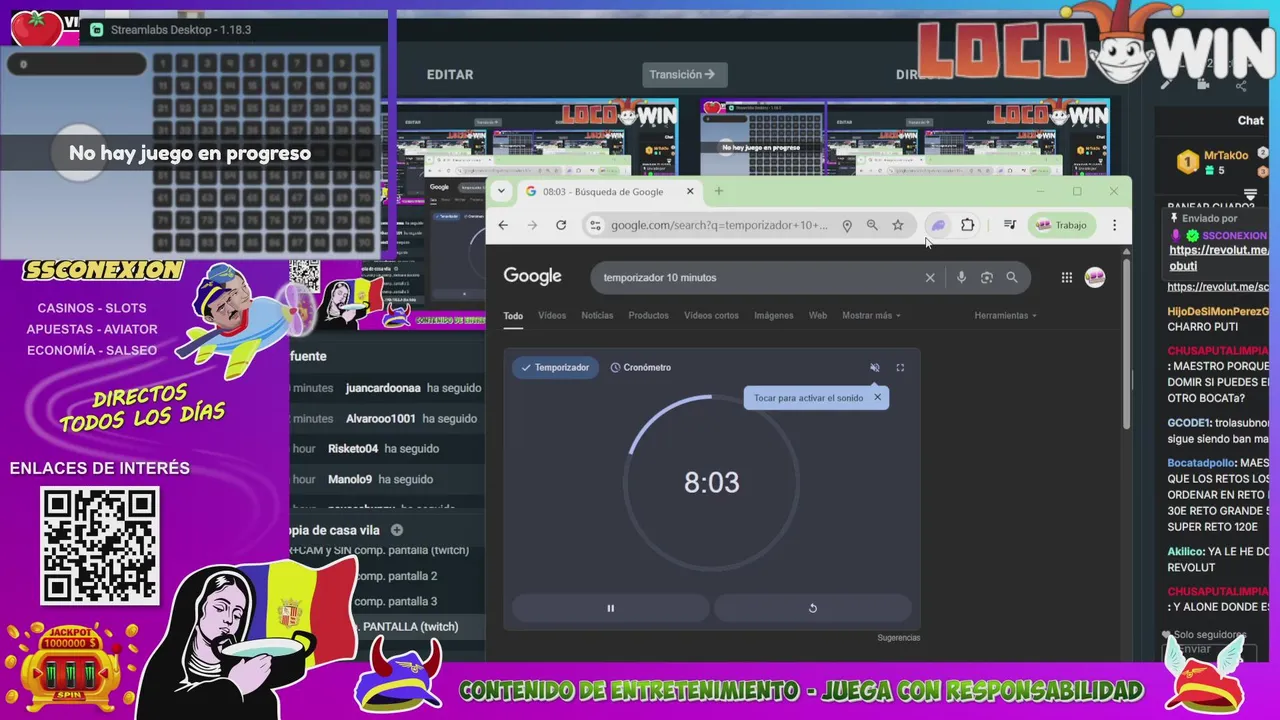Open site information icon in address bar

tap(595, 225)
